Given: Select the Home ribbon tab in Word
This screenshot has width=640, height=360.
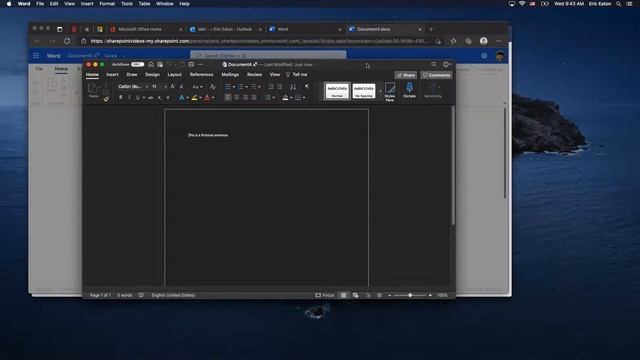Looking at the screenshot, I should 92,75.
